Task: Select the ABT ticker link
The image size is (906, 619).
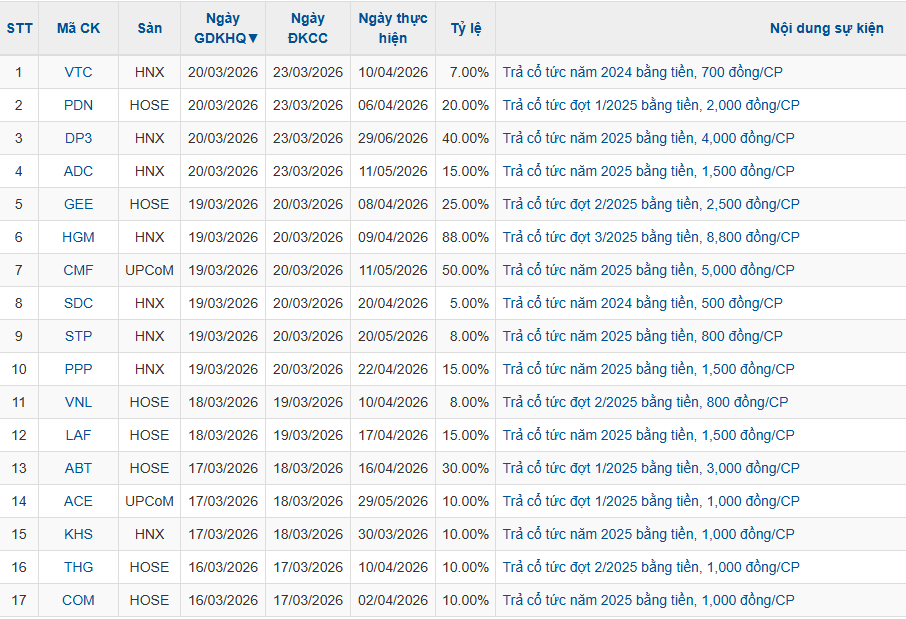Action: (x=78, y=468)
